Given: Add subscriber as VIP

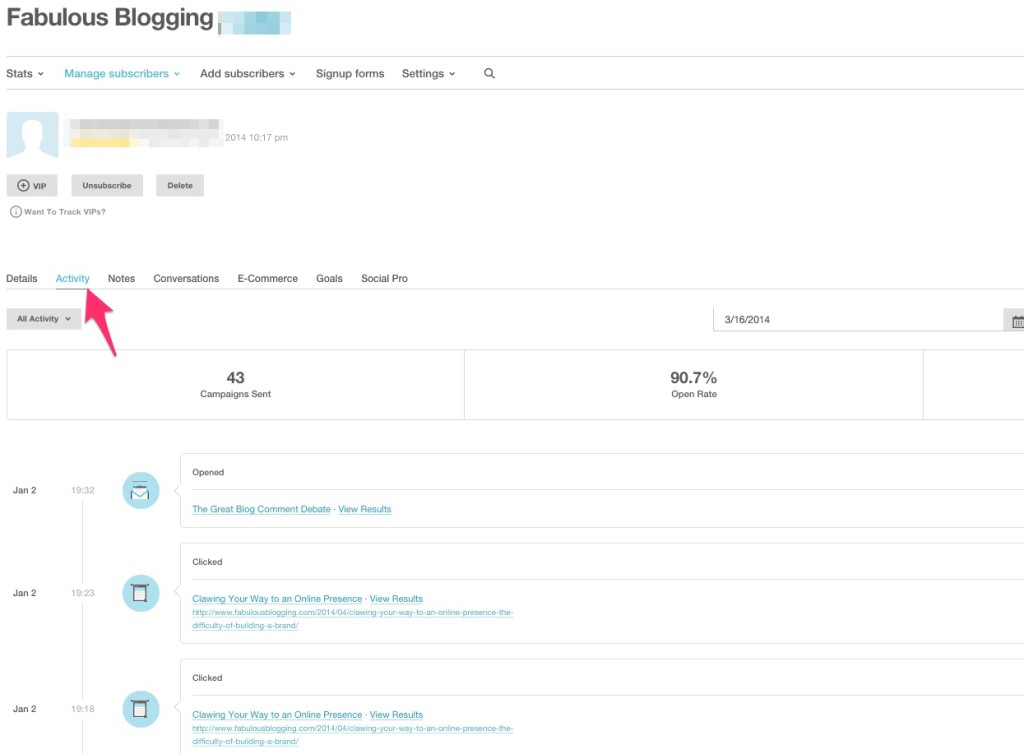Looking at the screenshot, I should tap(32, 185).
